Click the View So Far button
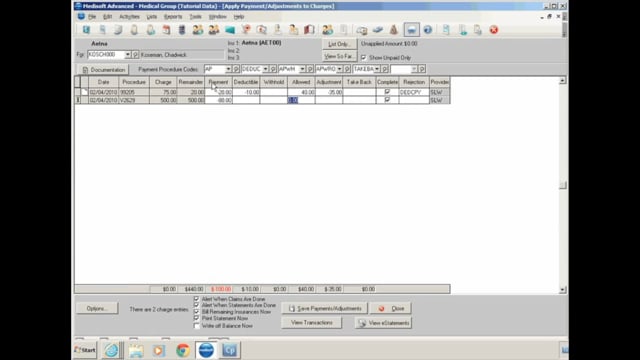 point(339,56)
